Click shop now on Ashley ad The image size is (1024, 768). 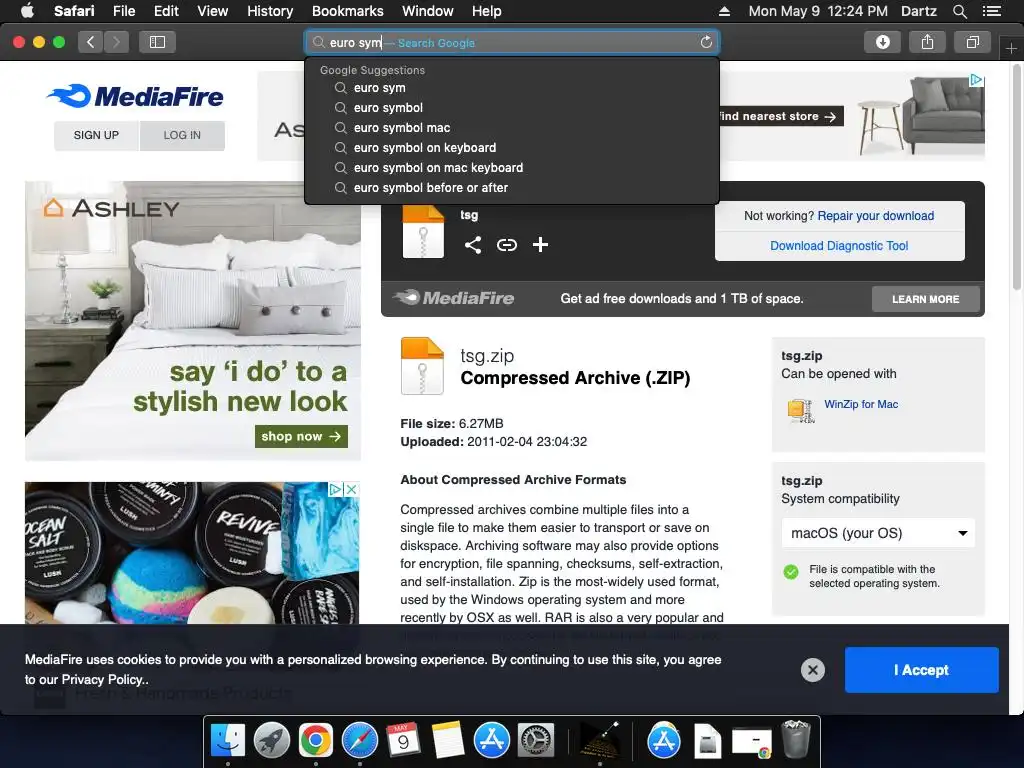coord(301,436)
